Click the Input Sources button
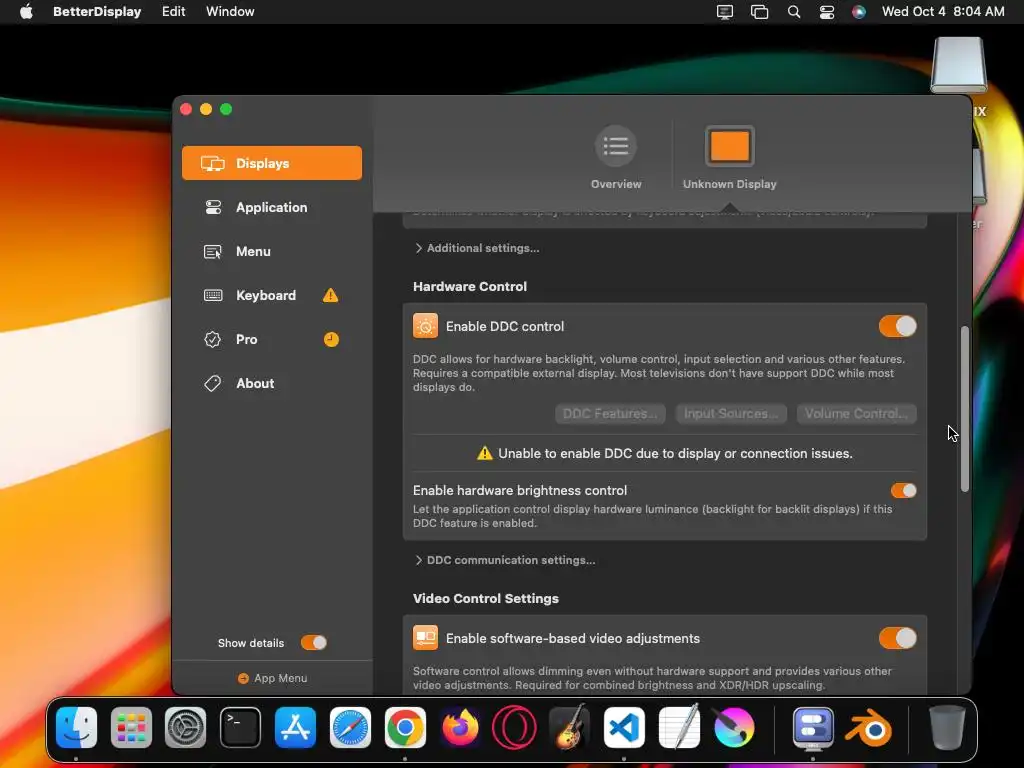The width and height of the screenshot is (1024, 768). 731,413
